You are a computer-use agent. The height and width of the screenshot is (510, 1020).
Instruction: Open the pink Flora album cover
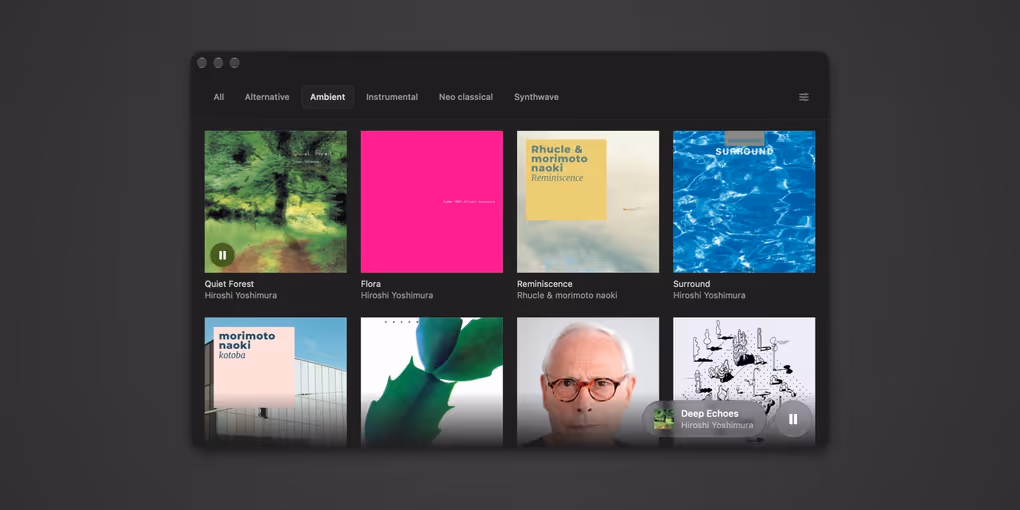click(x=432, y=202)
